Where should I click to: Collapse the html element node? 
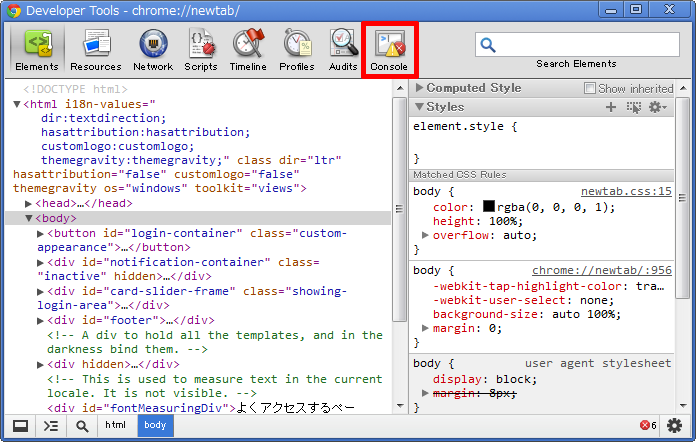pyautogui.click(x=17, y=104)
